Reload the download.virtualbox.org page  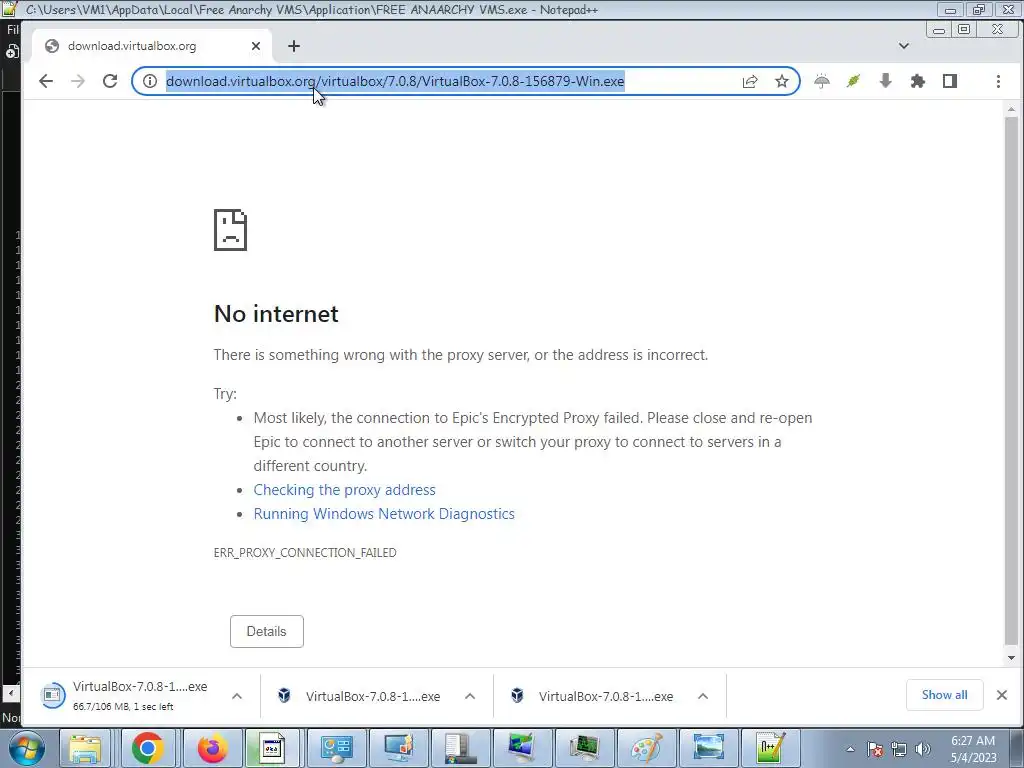110,81
